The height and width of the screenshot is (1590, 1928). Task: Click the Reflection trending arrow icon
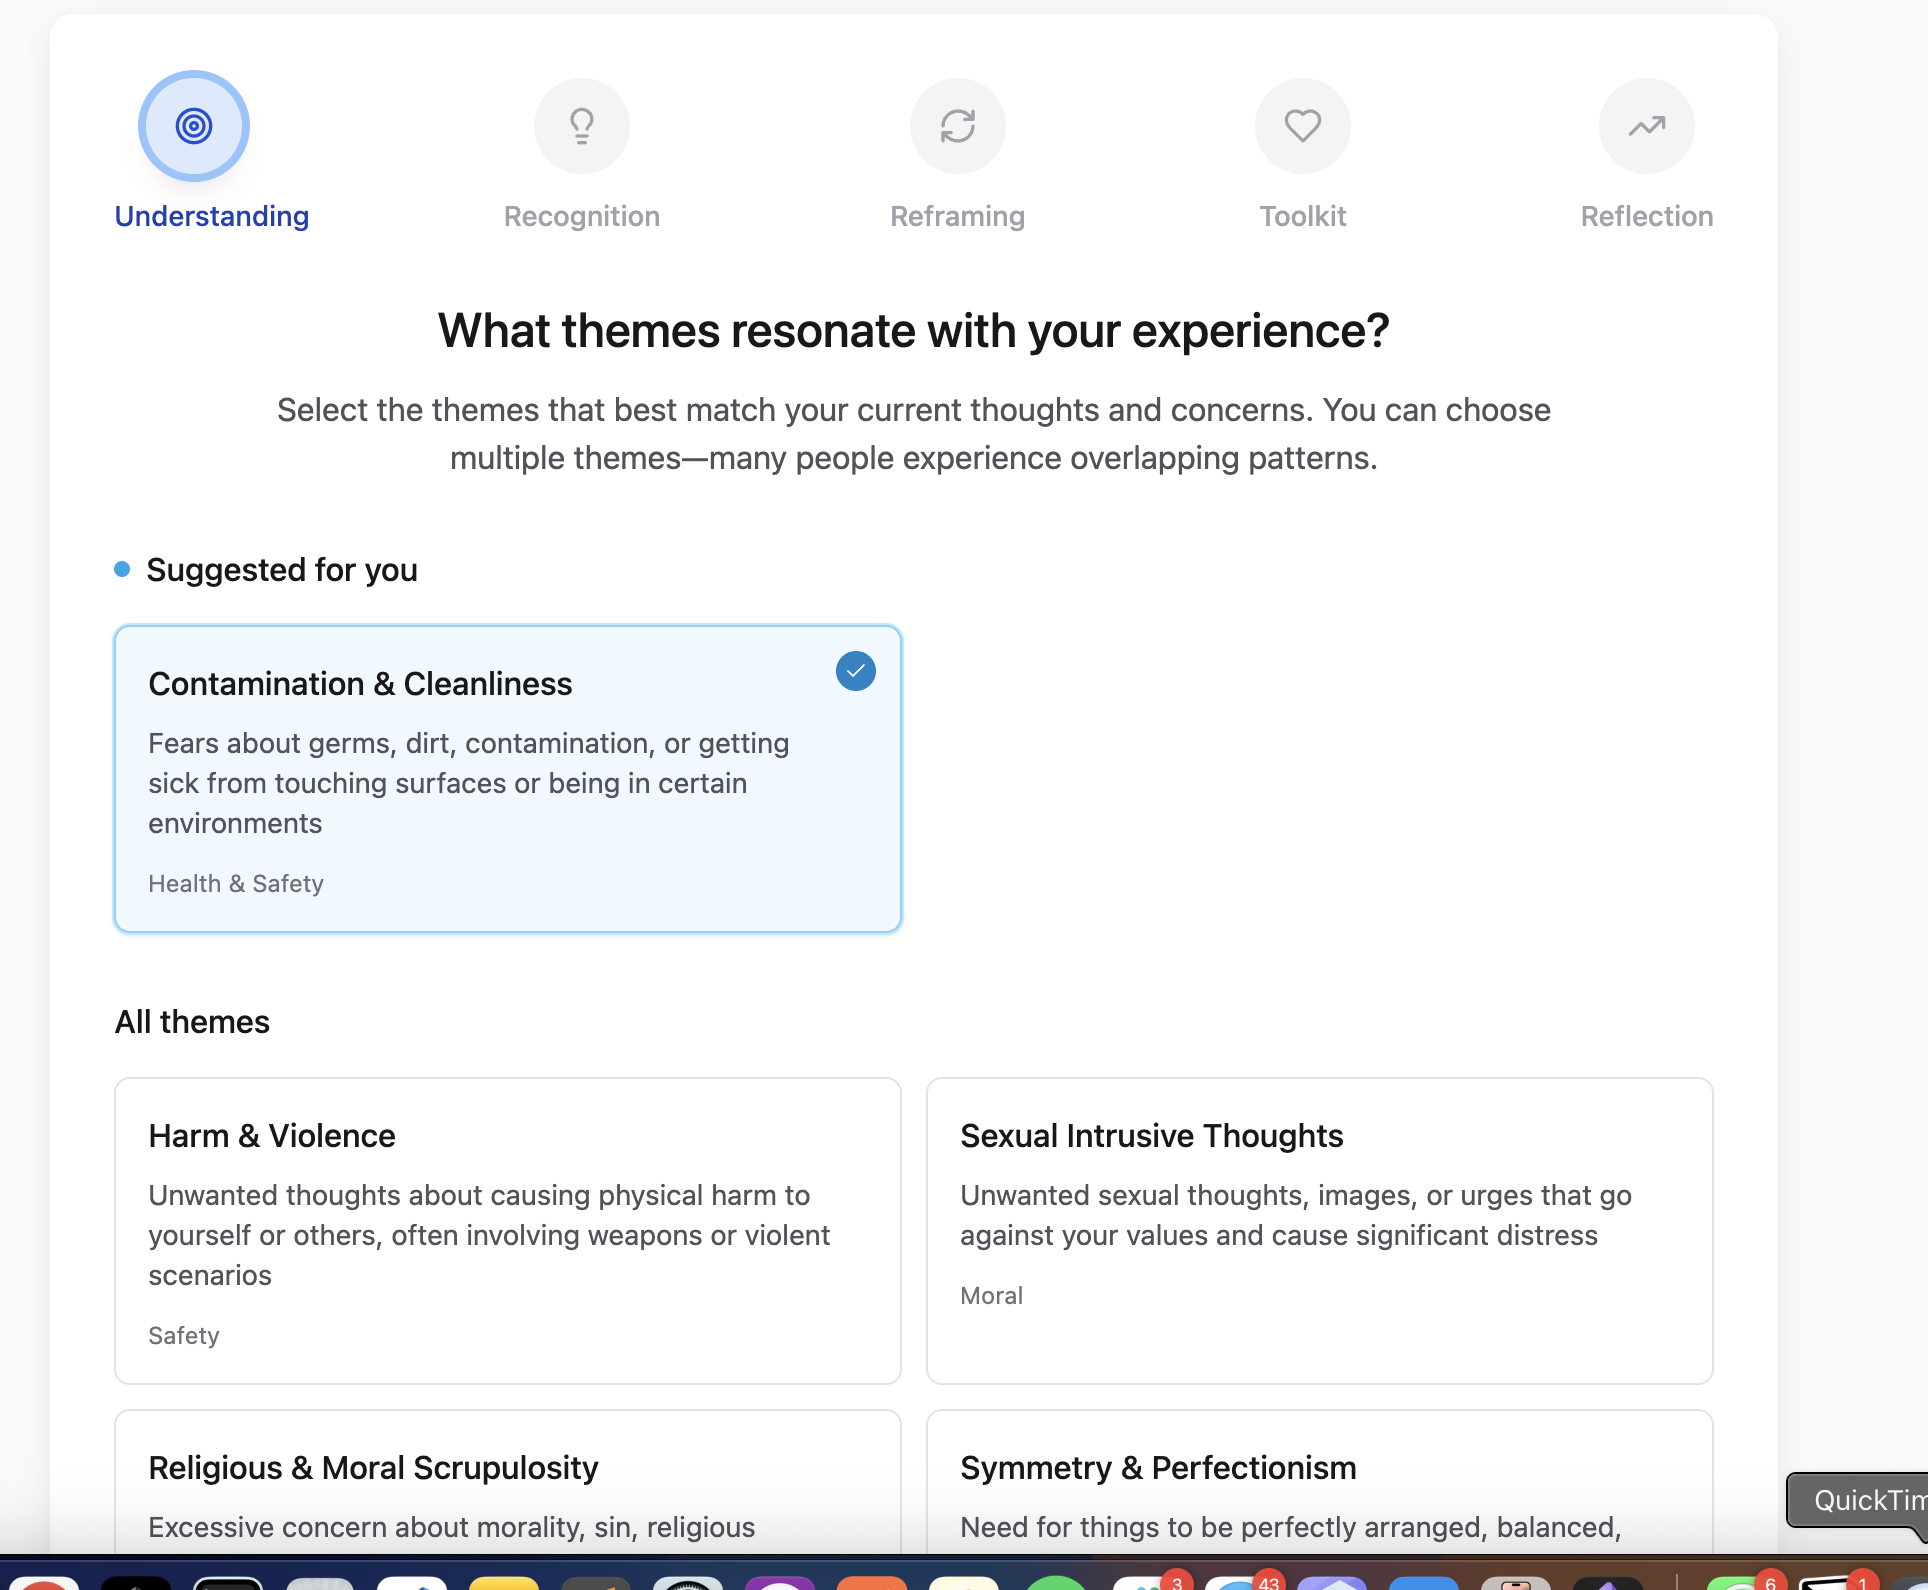tap(1646, 126)
